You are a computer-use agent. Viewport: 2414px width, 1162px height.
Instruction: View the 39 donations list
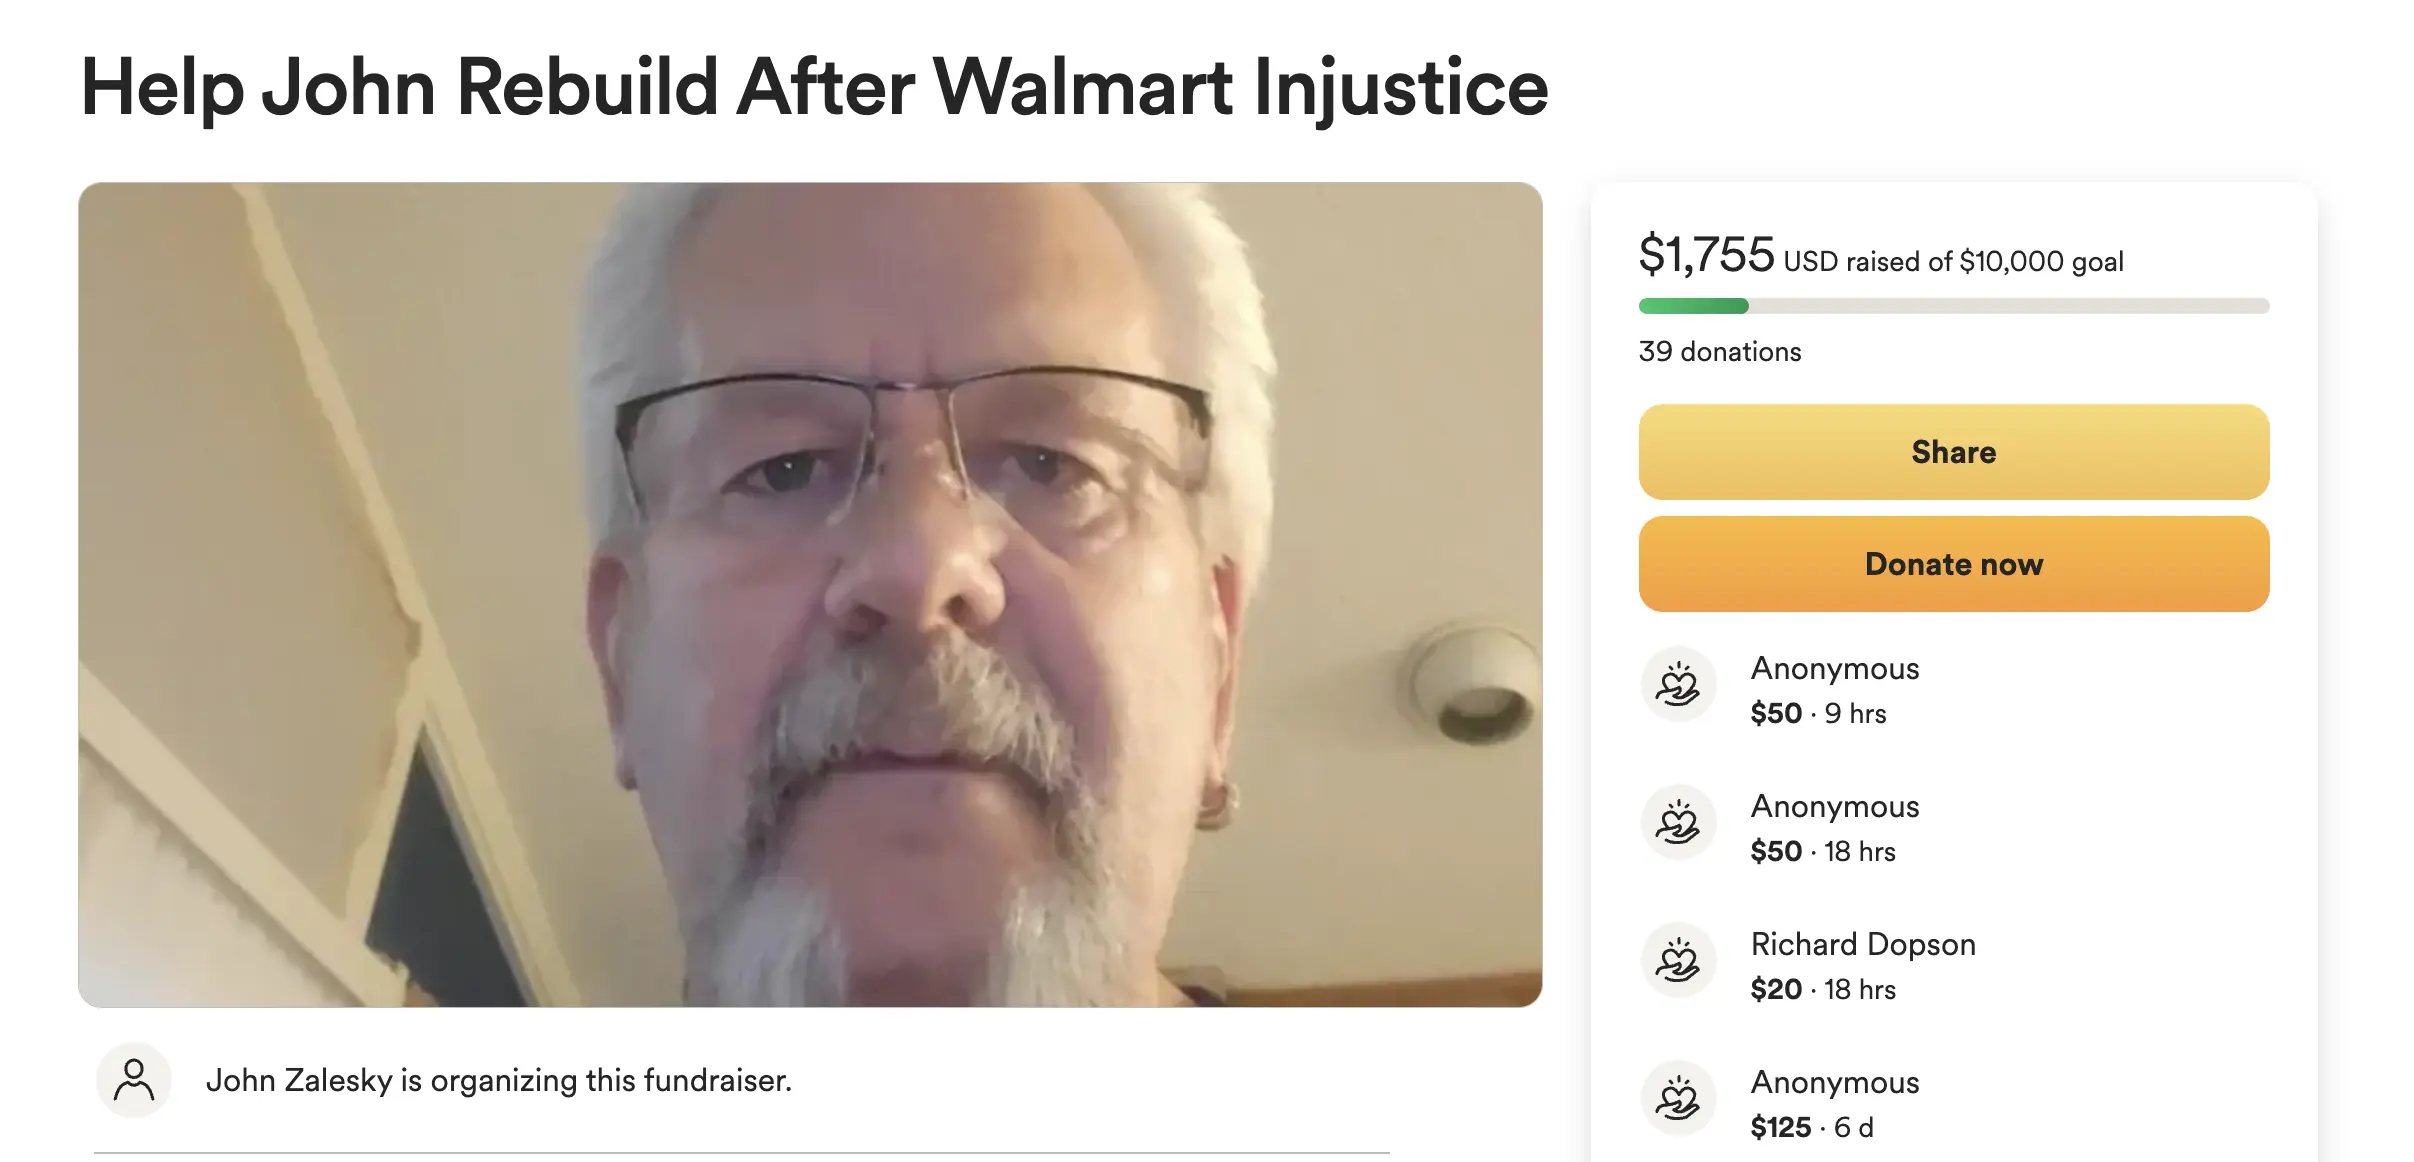1717,351
